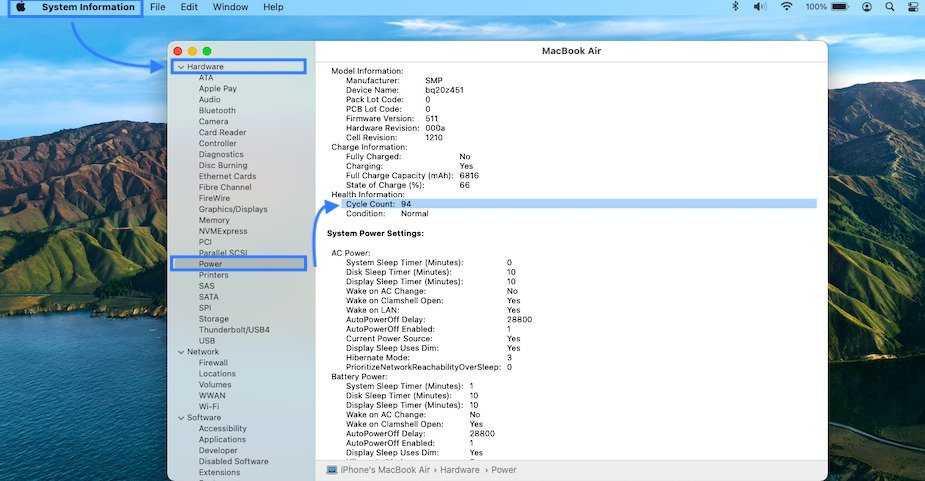Click the green zoom window button
The height and width of the screenshot is (481, 925).
pos(207,51)
